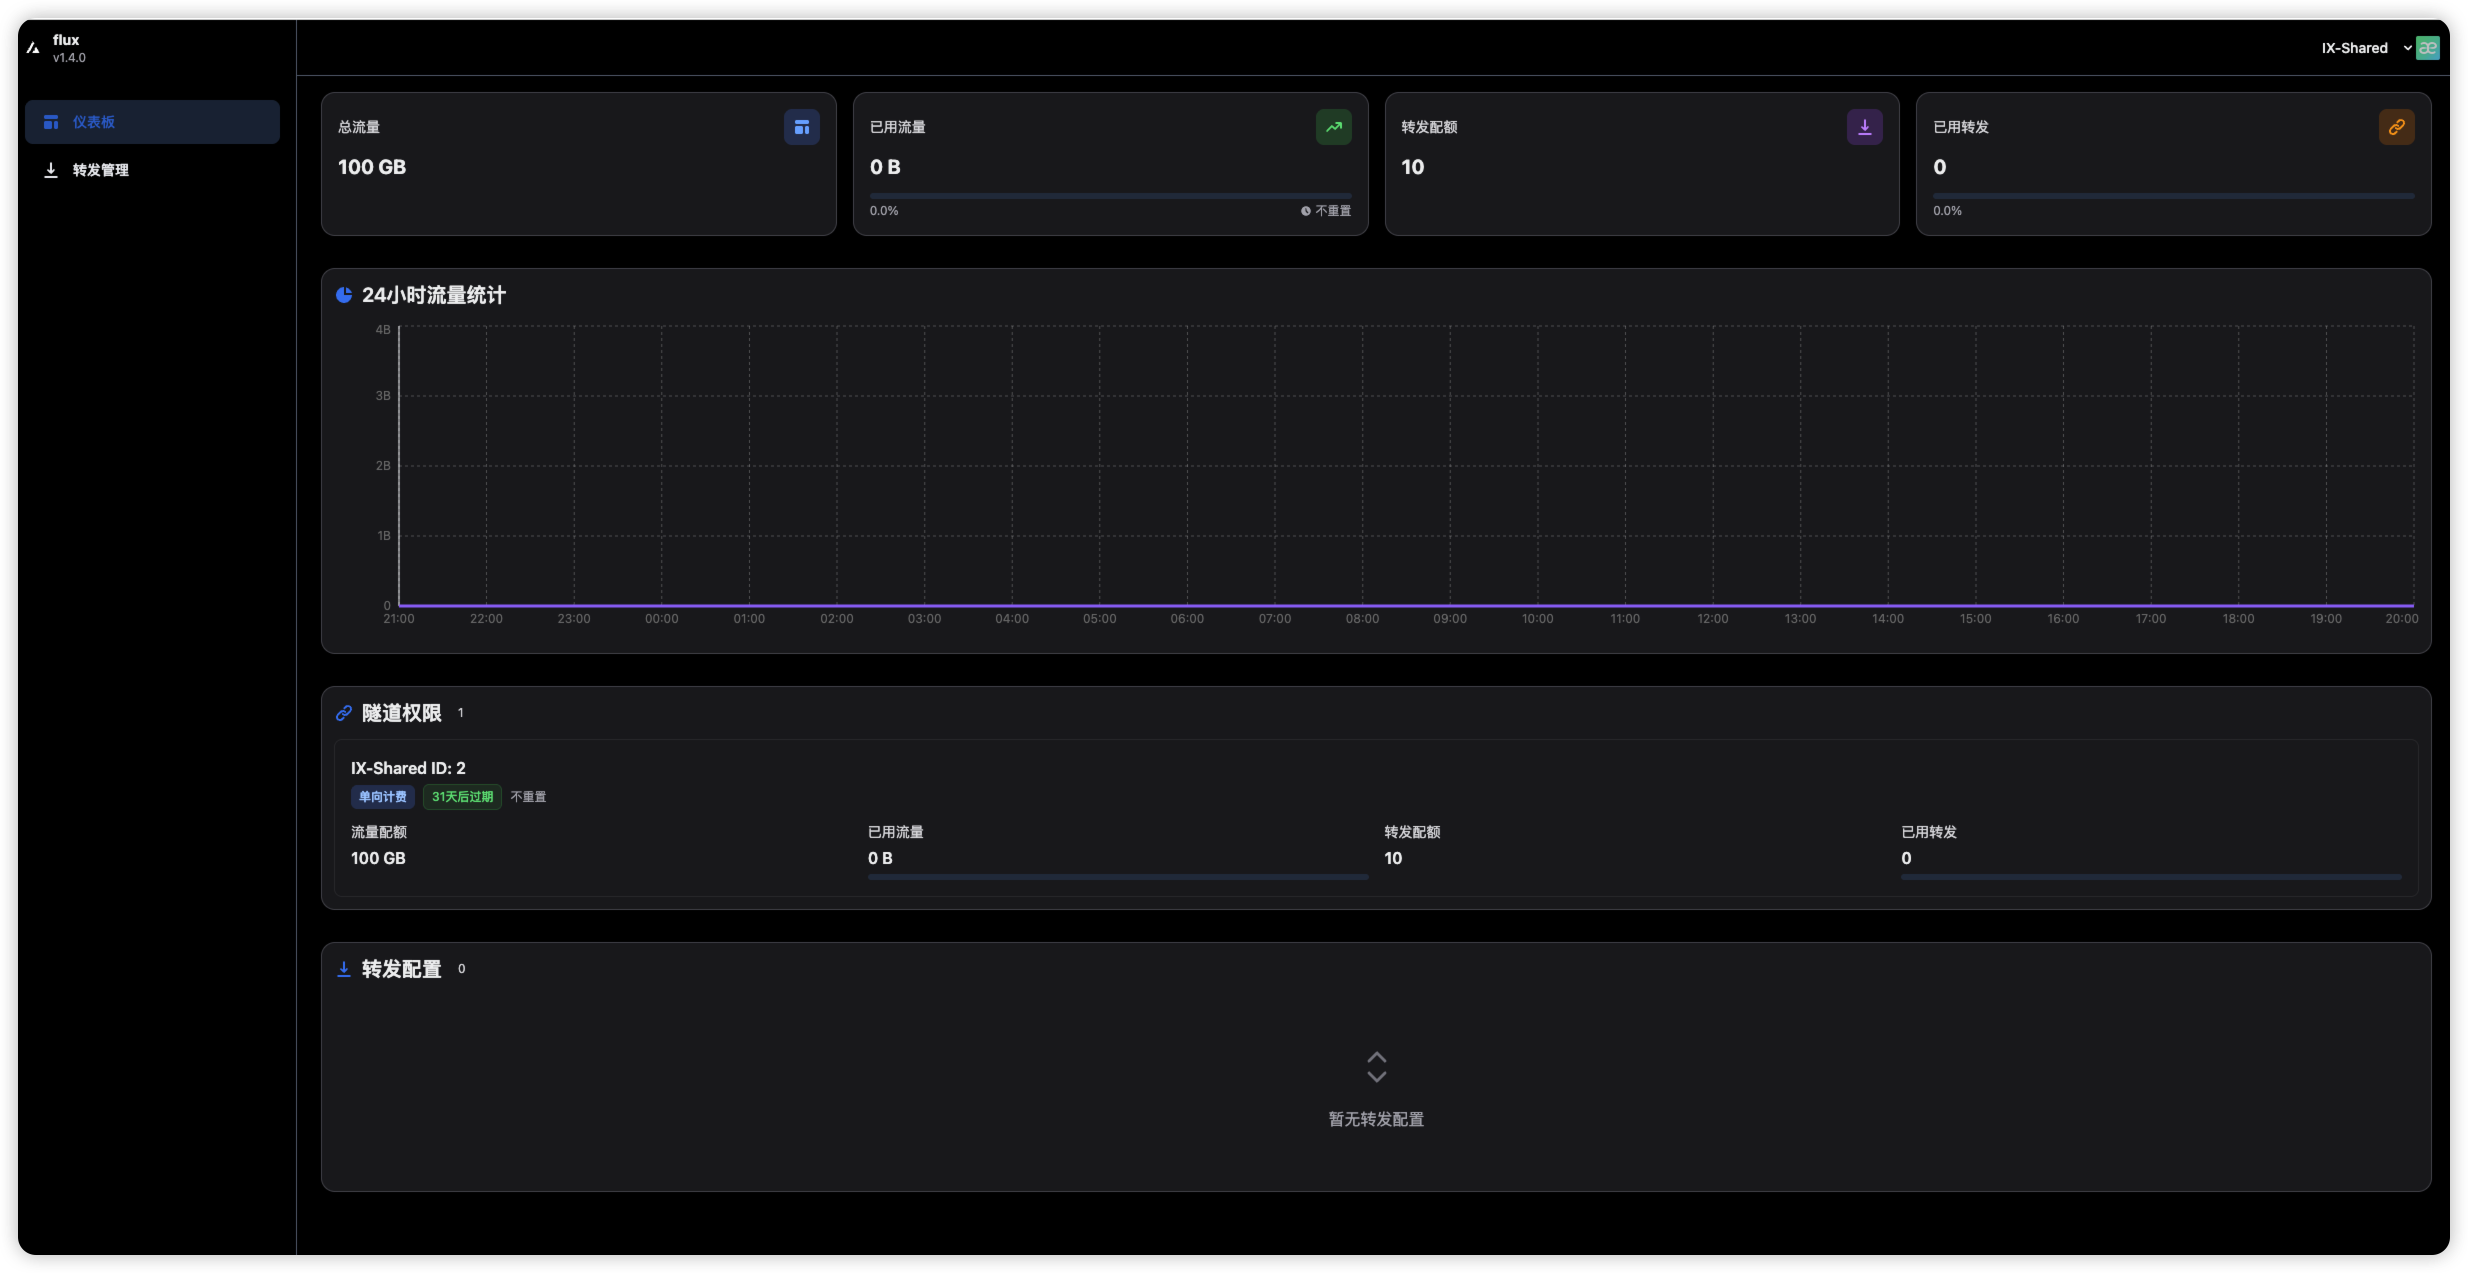
Task: Open the 转发管理 forwarding management menu
Action: [100, 170]
